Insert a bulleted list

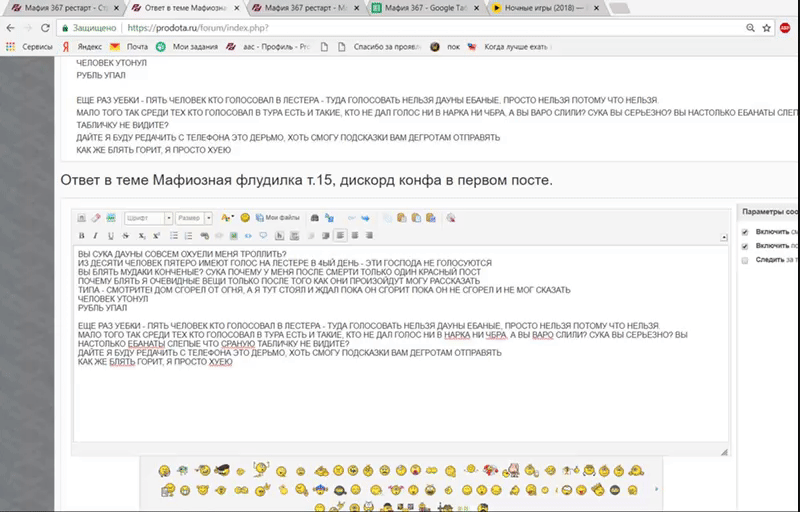pyautogui.click(x=174, y=236)
